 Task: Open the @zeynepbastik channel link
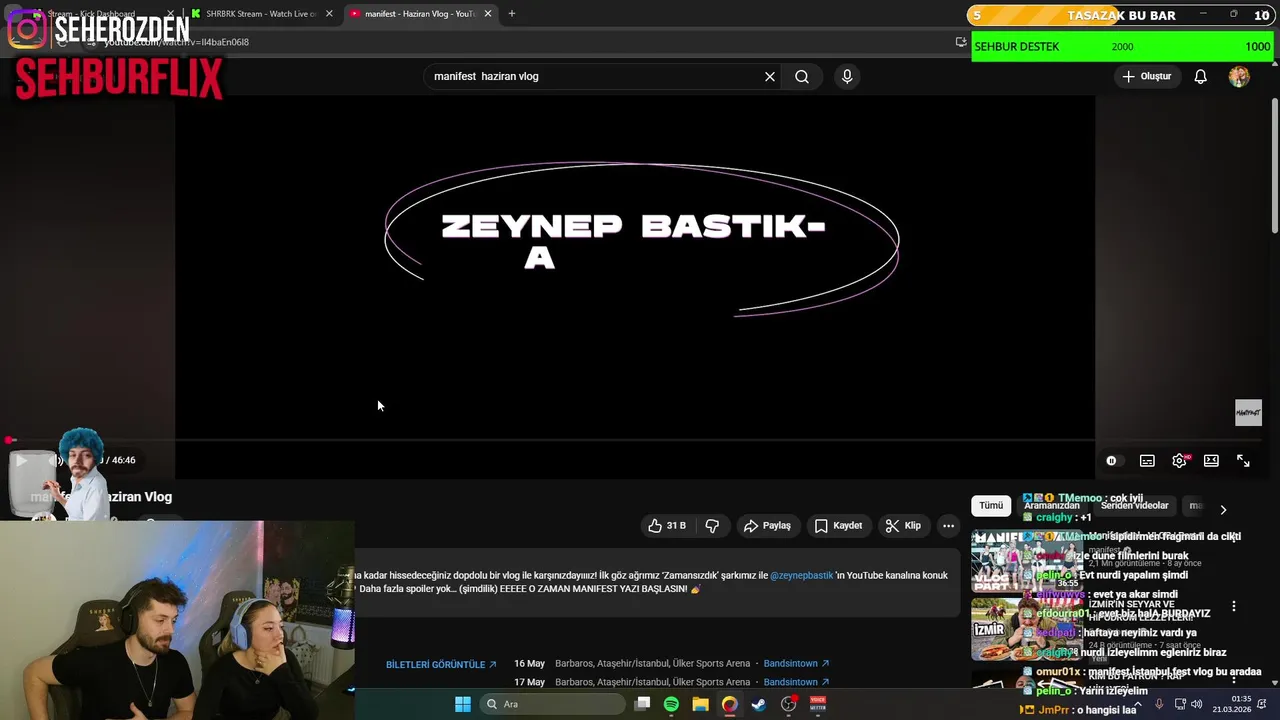click(801, 576)
